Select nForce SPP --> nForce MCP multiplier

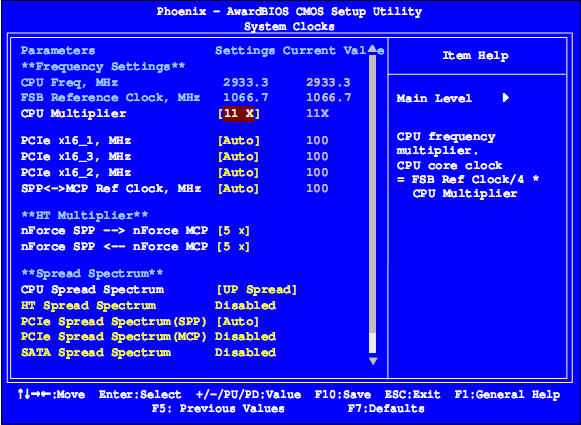[x=234, y=231]
